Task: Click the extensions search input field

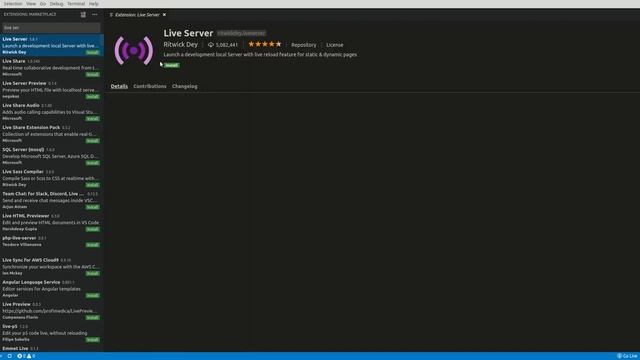Action: click(51, 27)
